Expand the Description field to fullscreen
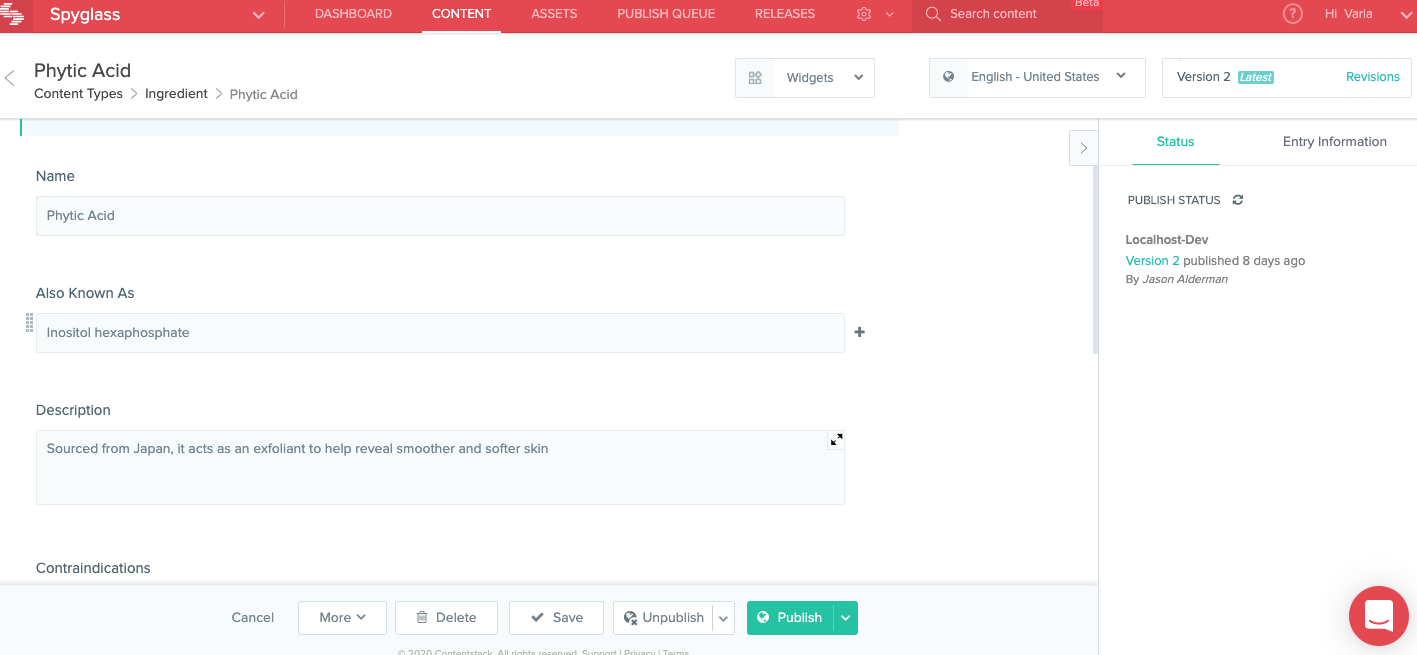1417x655 pixels. (x=836, y=440)
